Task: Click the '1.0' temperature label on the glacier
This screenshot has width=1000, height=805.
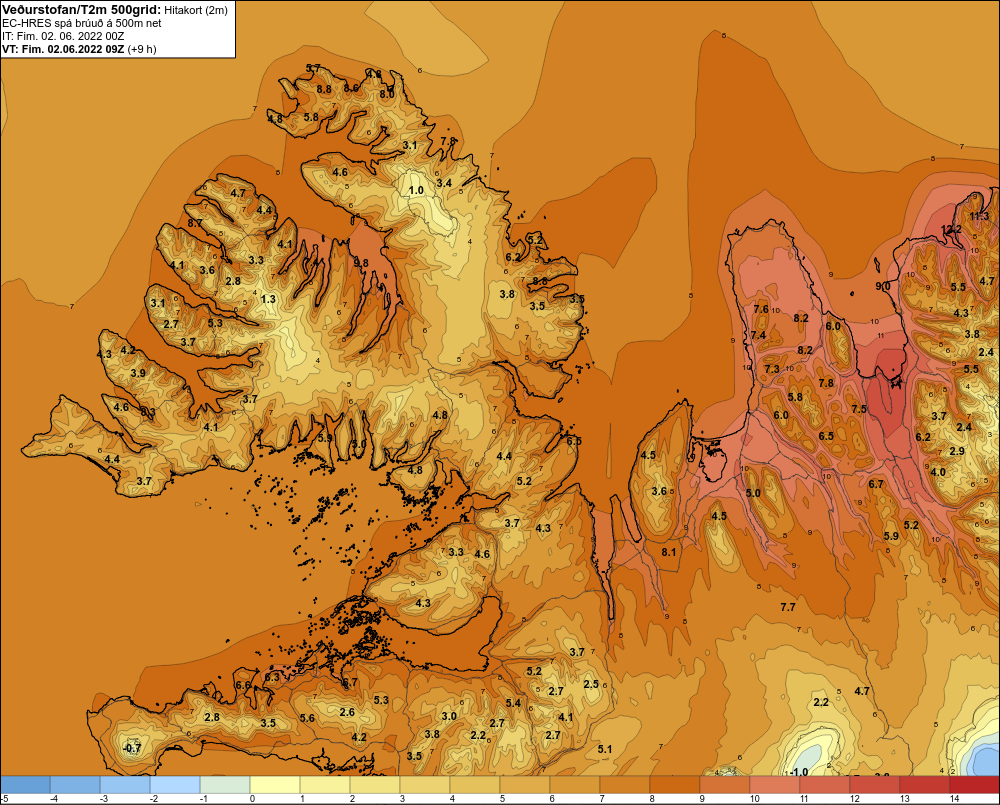Action: point(416,190)
